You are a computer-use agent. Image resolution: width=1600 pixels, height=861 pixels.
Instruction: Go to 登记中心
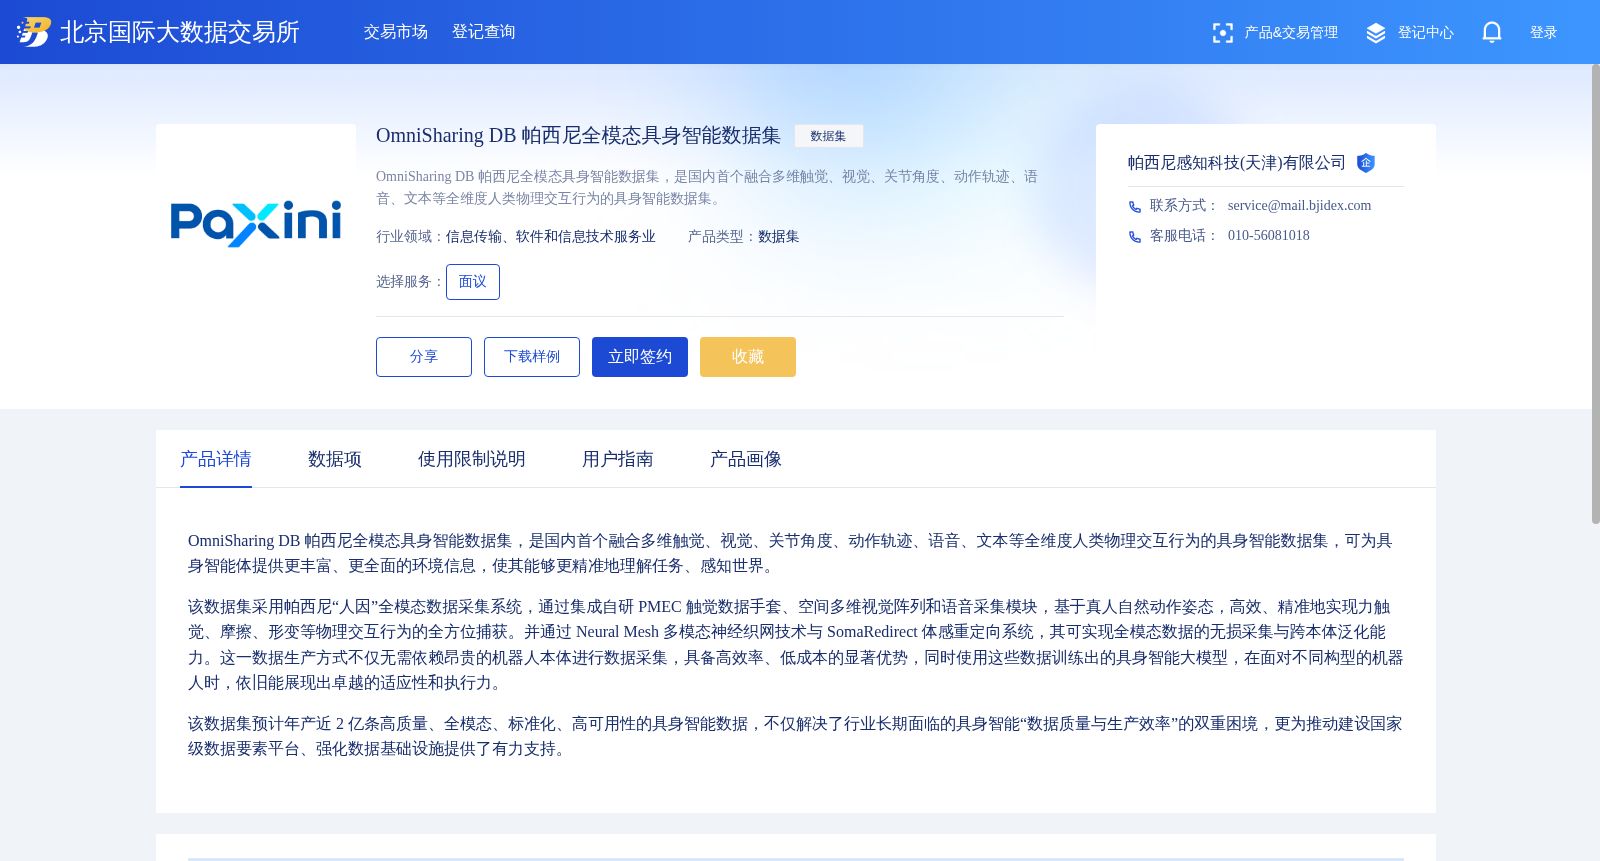point(1426,33)
